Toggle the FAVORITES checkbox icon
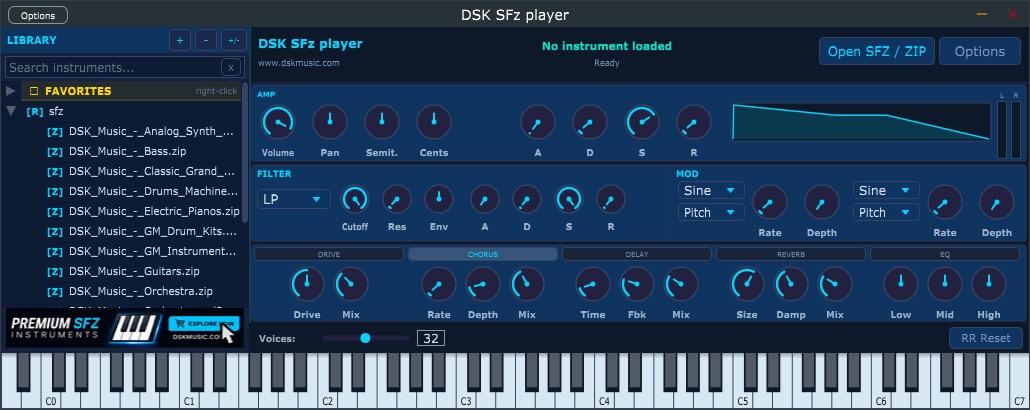 [x=34, y=91]
